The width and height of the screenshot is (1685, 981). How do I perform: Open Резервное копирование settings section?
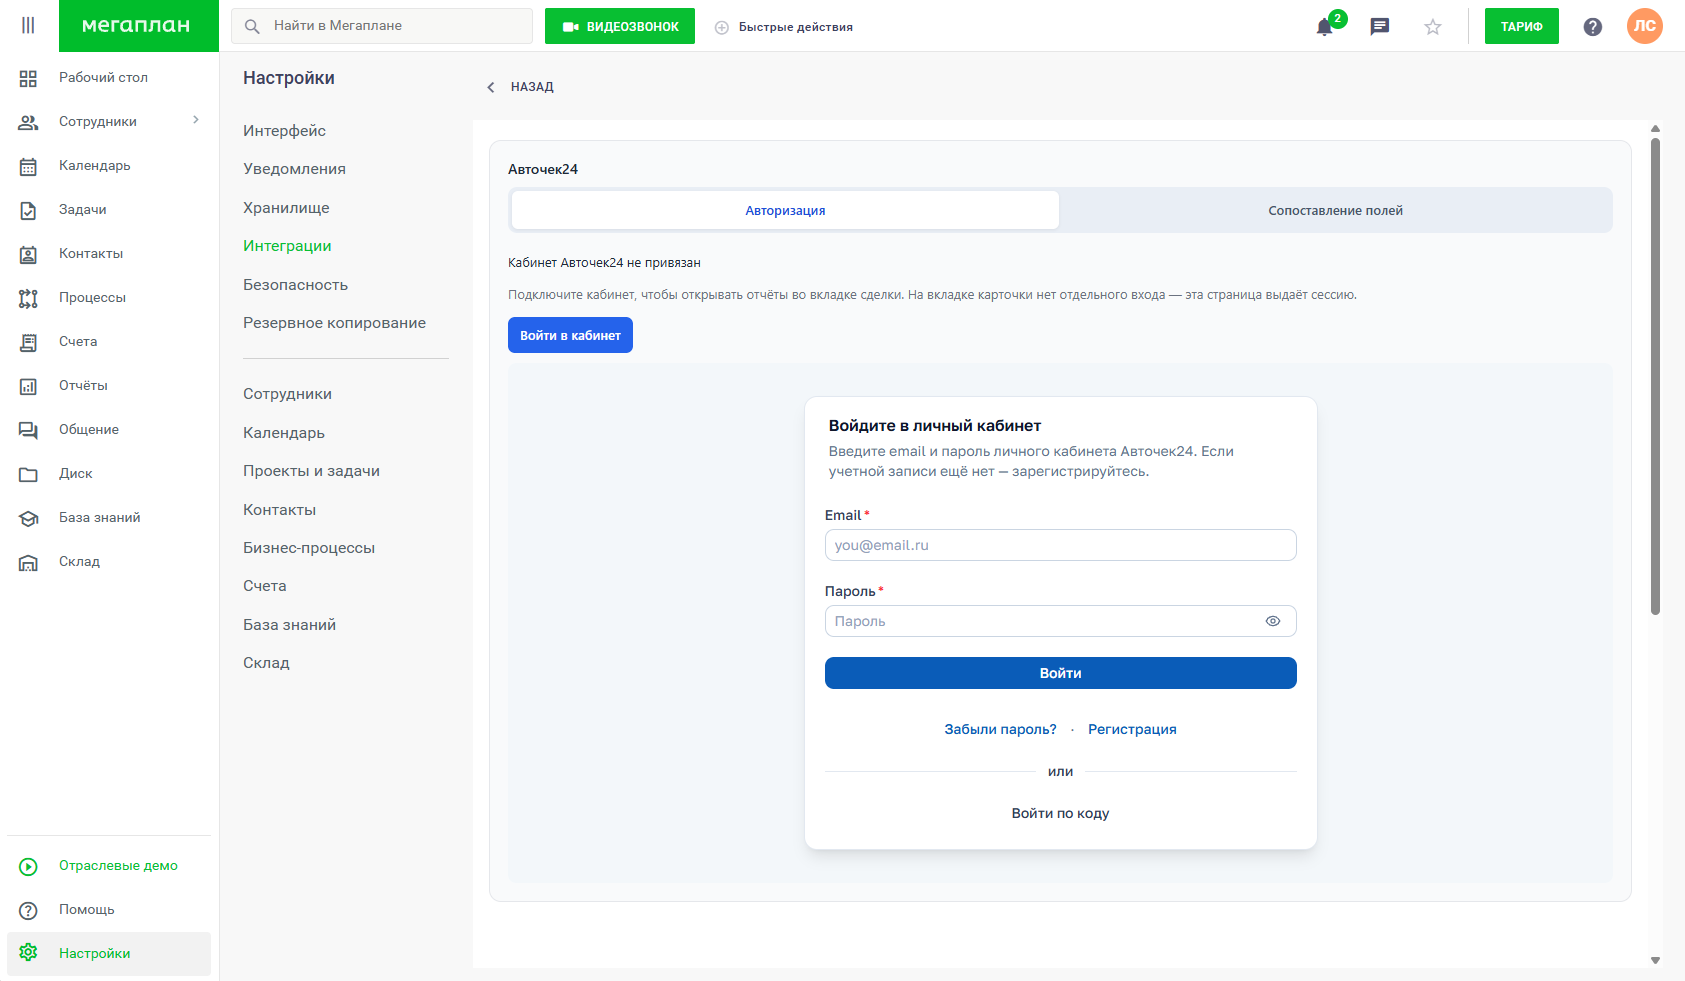tap(334, 323)
